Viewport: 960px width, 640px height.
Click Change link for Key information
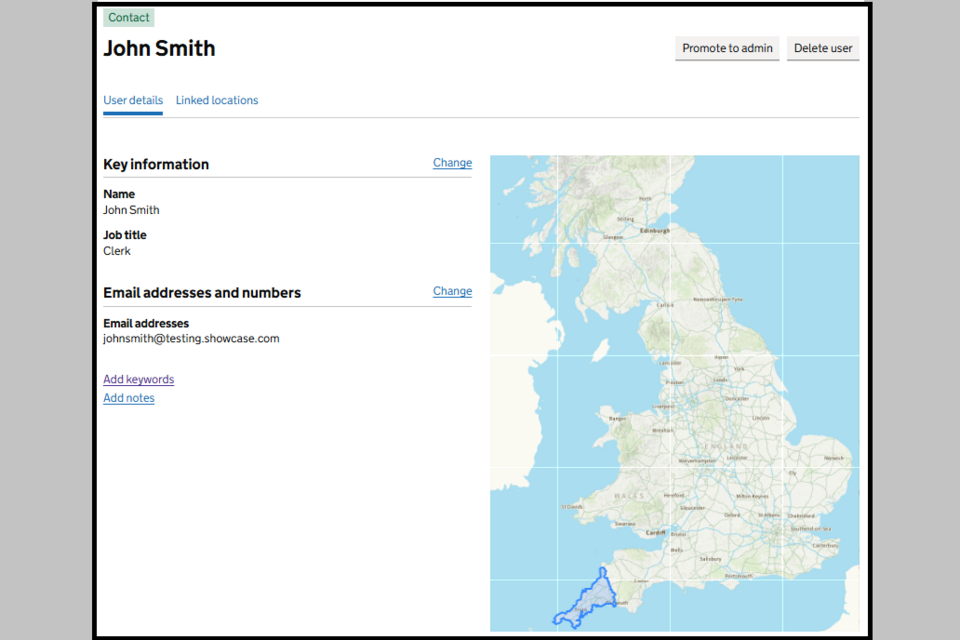point(452,163)
